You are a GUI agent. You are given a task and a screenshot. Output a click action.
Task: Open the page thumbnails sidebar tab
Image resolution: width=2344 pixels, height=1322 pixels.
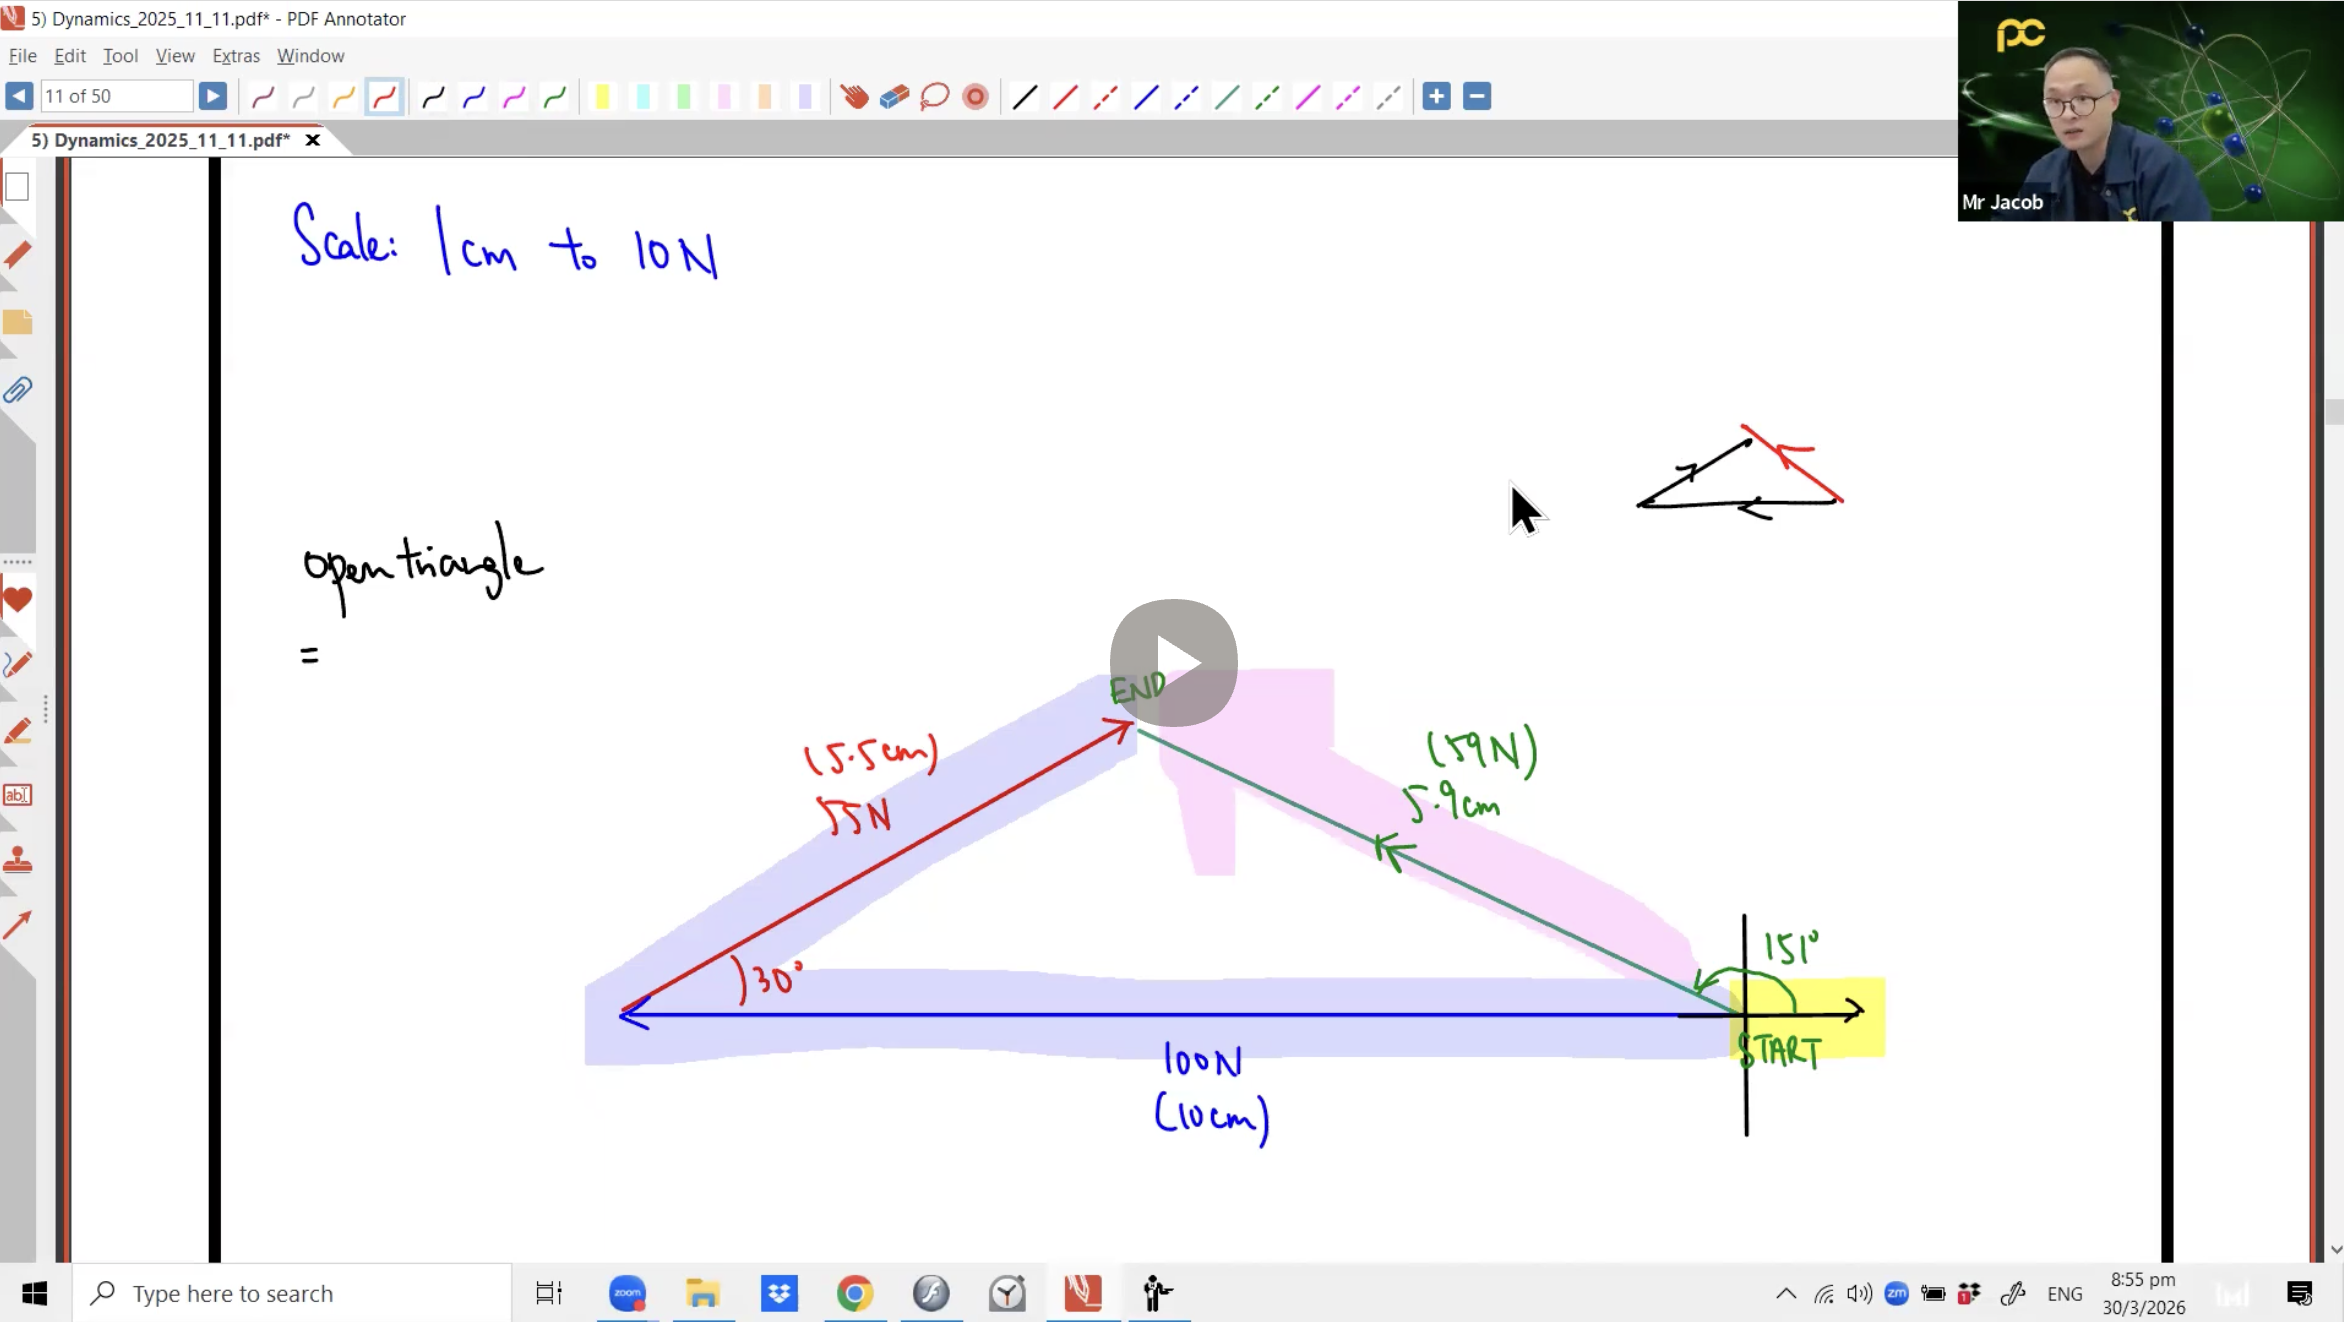click(17, 186)
